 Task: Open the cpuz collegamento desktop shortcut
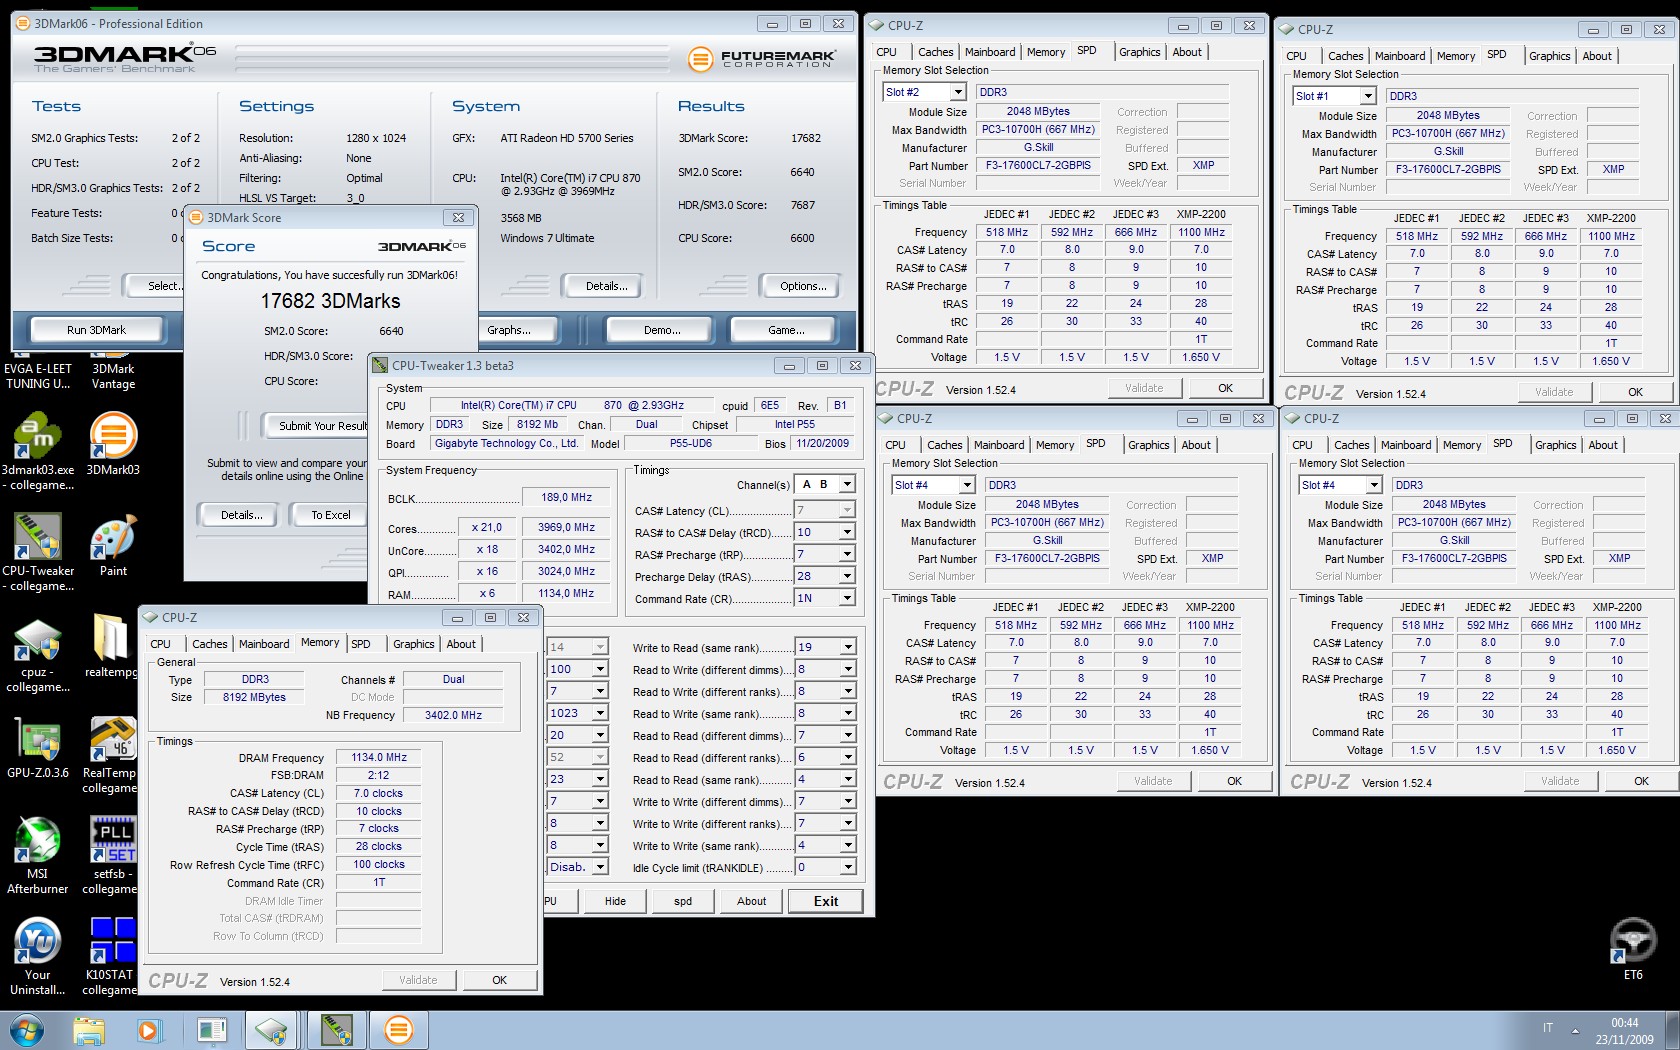(38, 654)
